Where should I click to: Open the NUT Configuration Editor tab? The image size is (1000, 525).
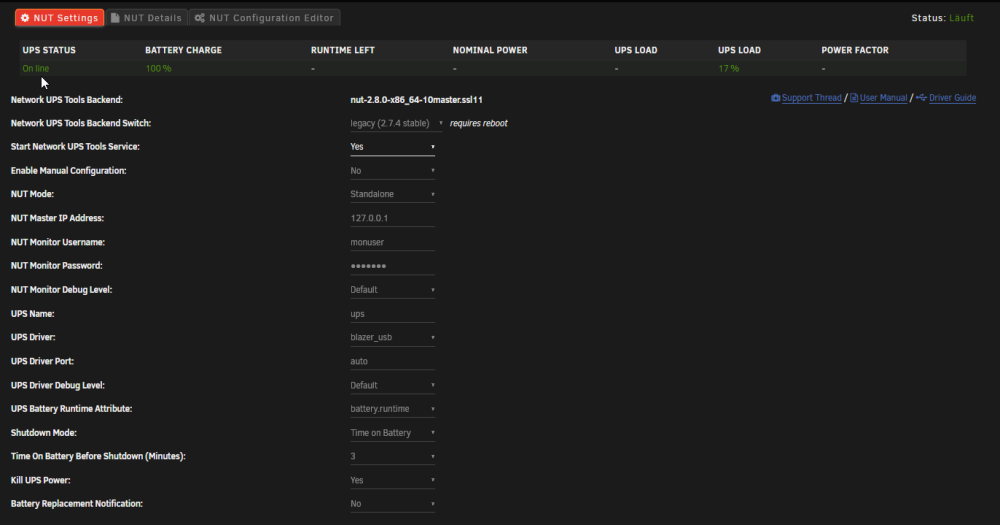[264, 18]
